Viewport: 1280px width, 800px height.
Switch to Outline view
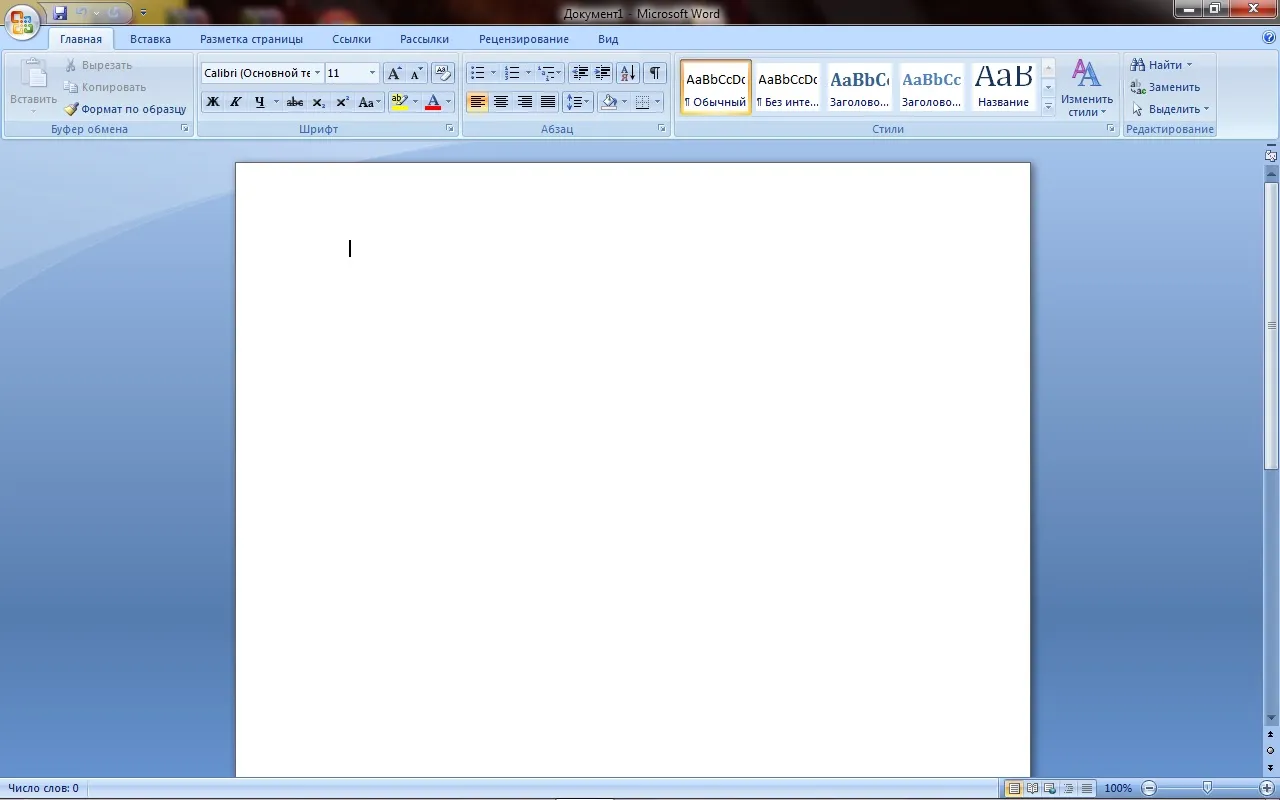tap(1069, 788)
